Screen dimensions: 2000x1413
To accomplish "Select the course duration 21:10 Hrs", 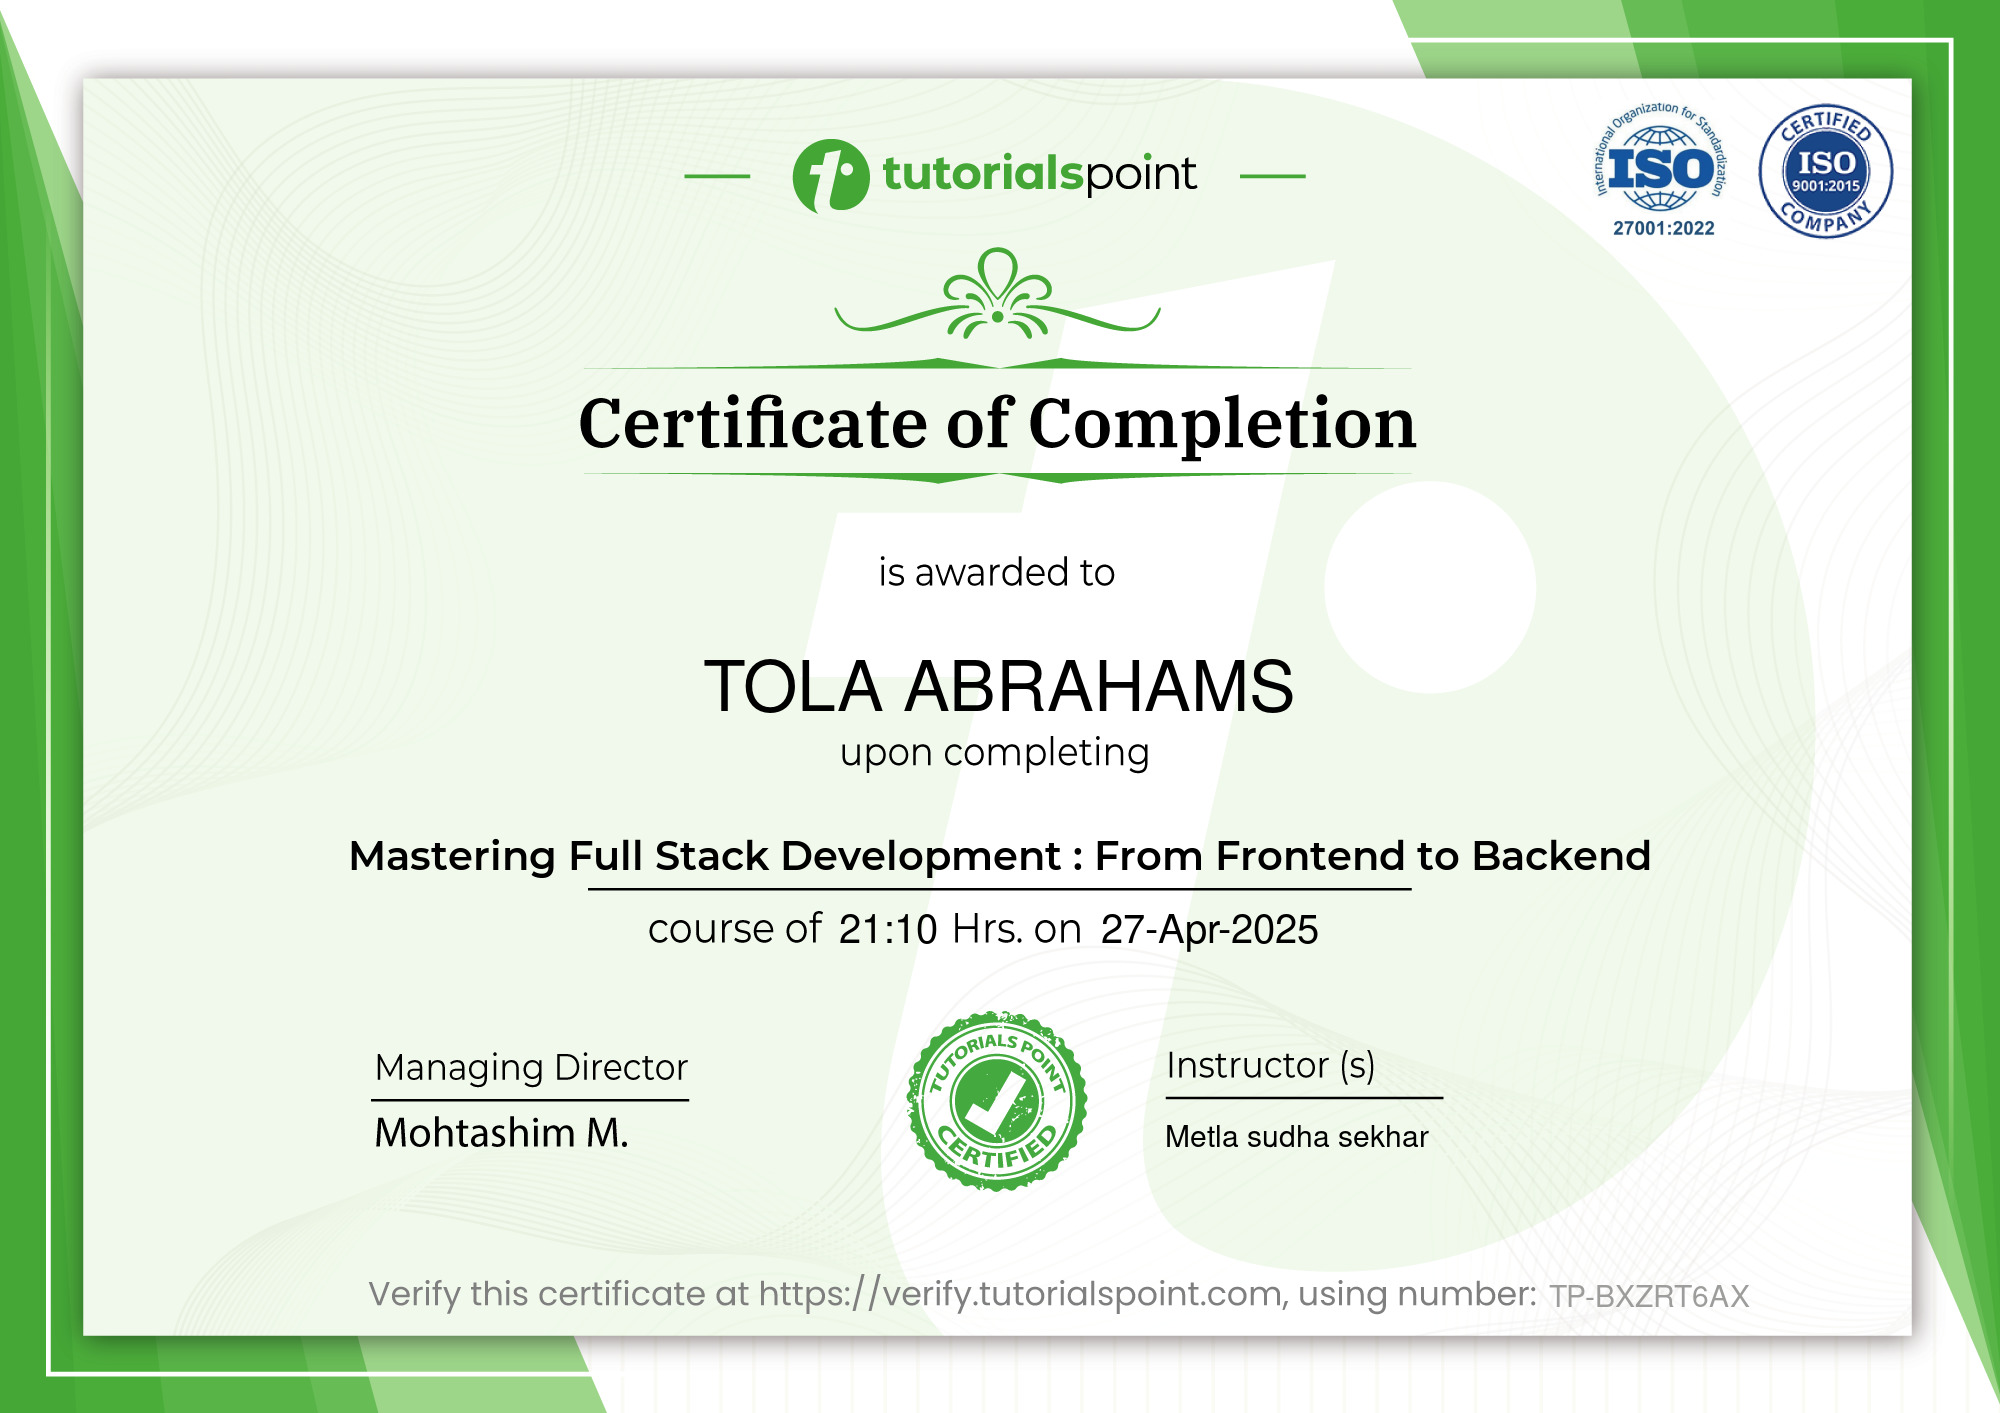I will coord(886,928).
